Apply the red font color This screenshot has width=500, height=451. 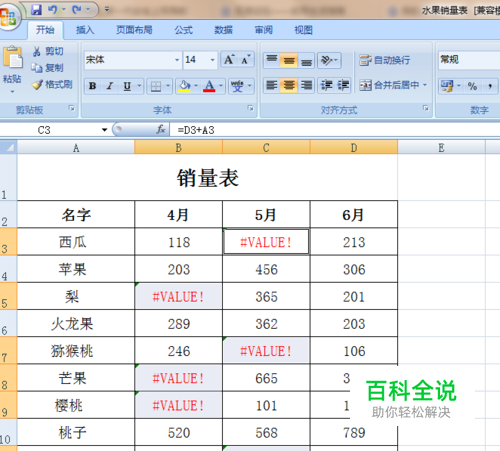[x=209, y=86]
